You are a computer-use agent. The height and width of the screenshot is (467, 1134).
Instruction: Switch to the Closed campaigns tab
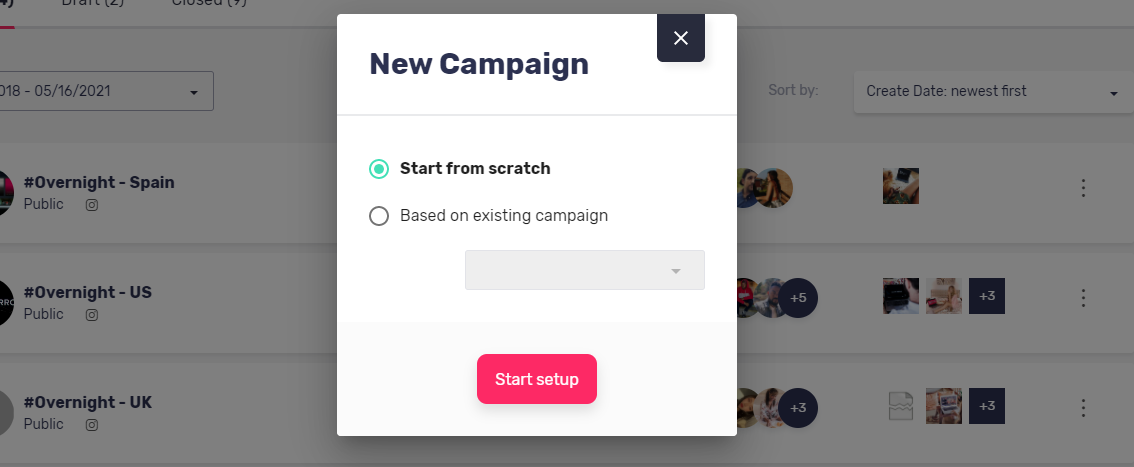pyautogui.click(x=209, y=2)
